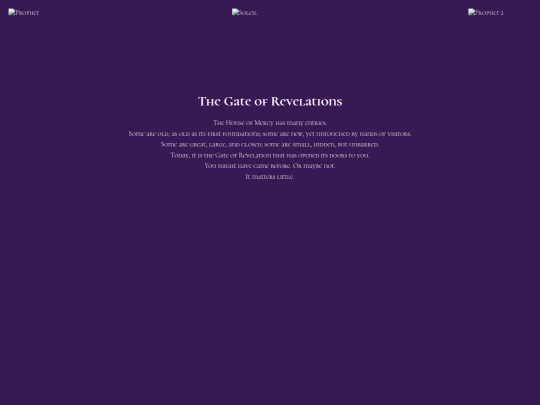Click the line 'It matters little.'
This screenshot has height=405, width=540.
(x=270, y=177)
